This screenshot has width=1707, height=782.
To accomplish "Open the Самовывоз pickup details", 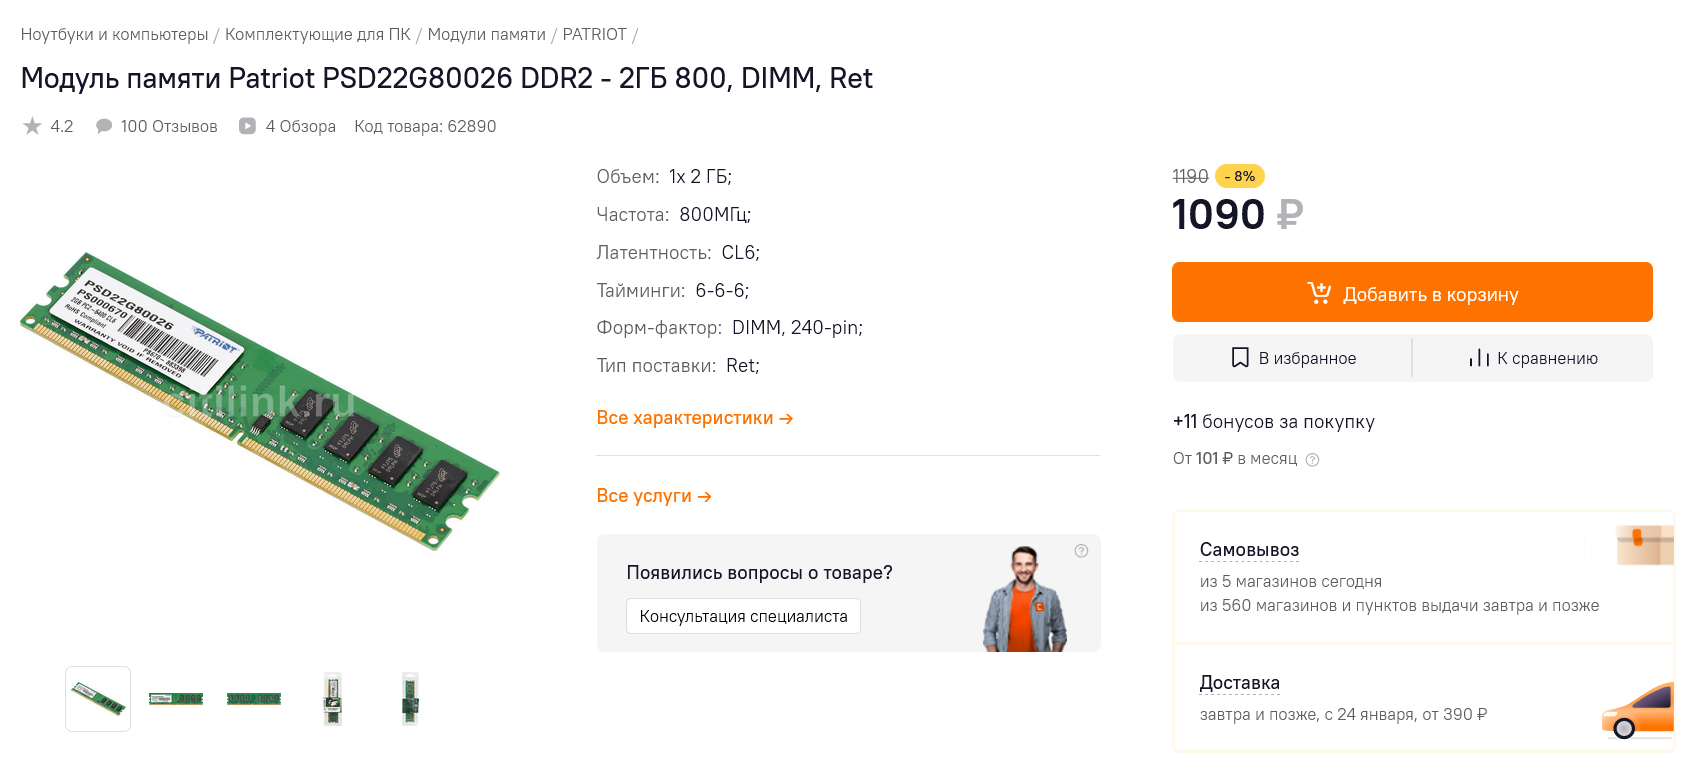I will (x=1249, y=550).
